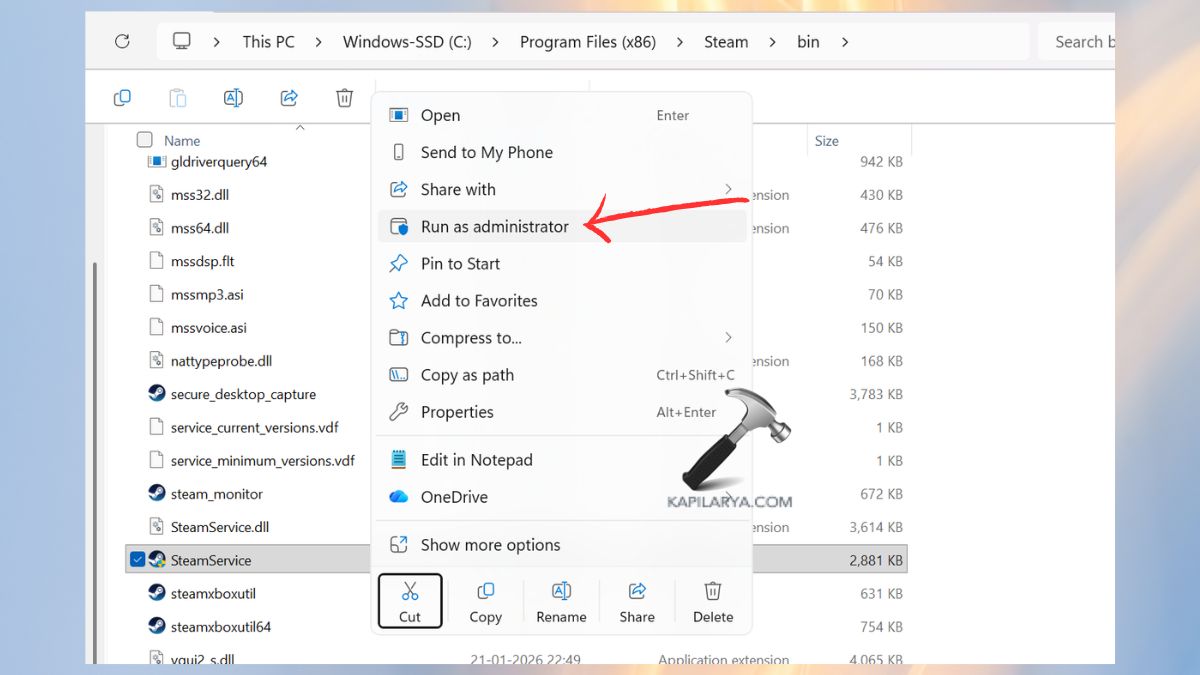Click Show more options entry

(490, 545)
